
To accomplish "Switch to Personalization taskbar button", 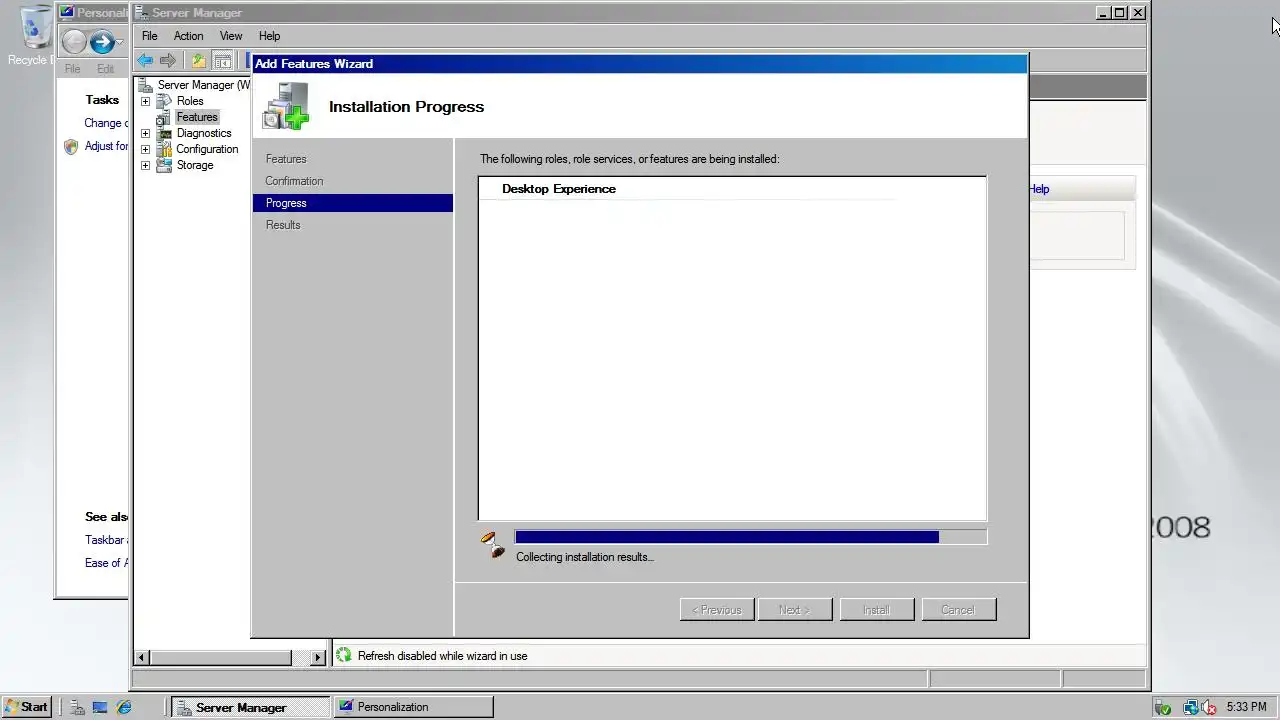I will (413, 707).
